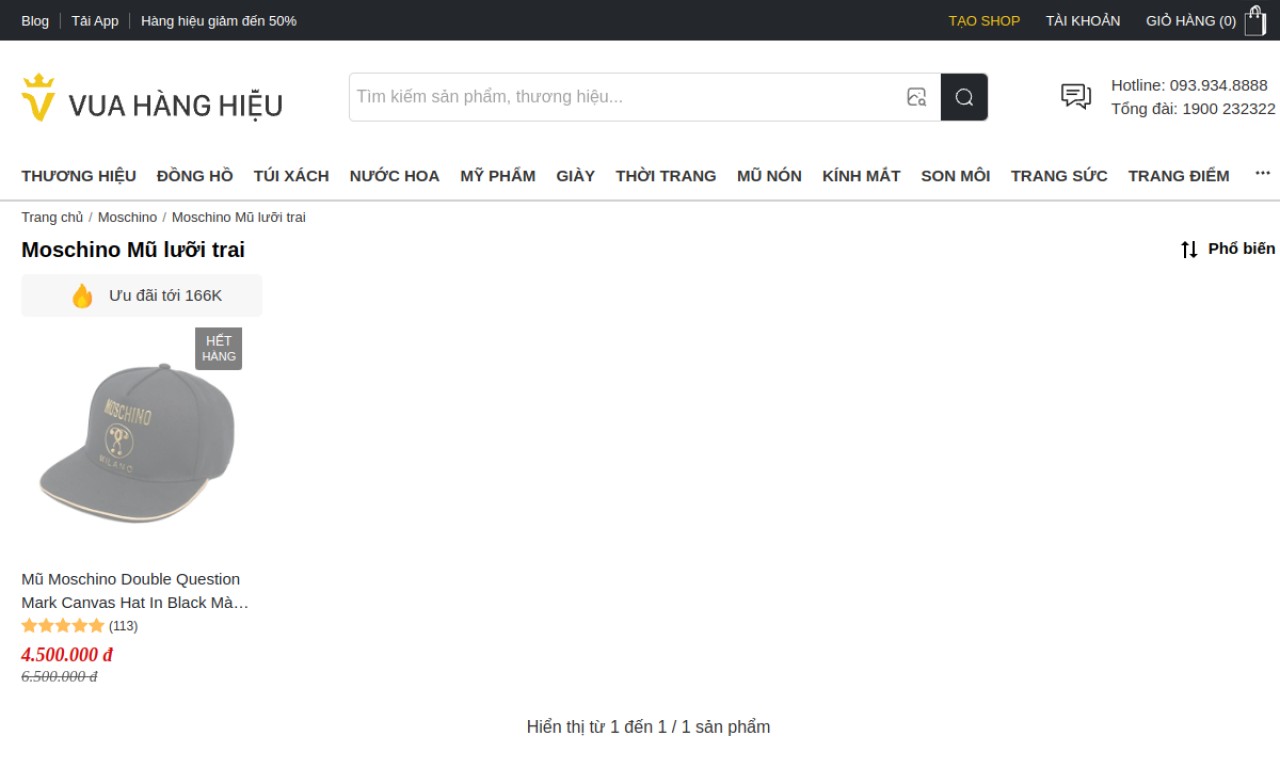Click the Tải App link
1280x768 pixels.
click(95, 21)
